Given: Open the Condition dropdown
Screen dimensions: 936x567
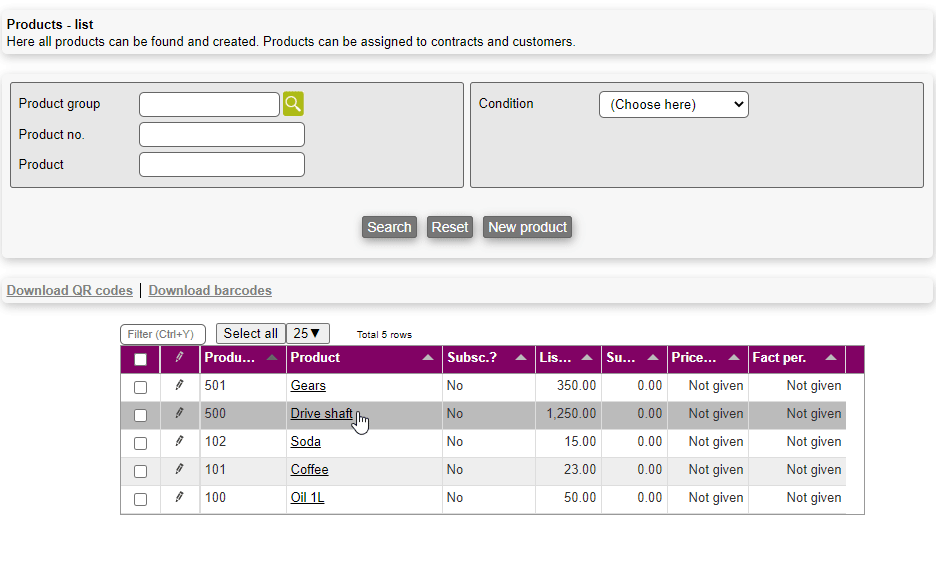Looking at the screenshot, I should pos(673,104).
